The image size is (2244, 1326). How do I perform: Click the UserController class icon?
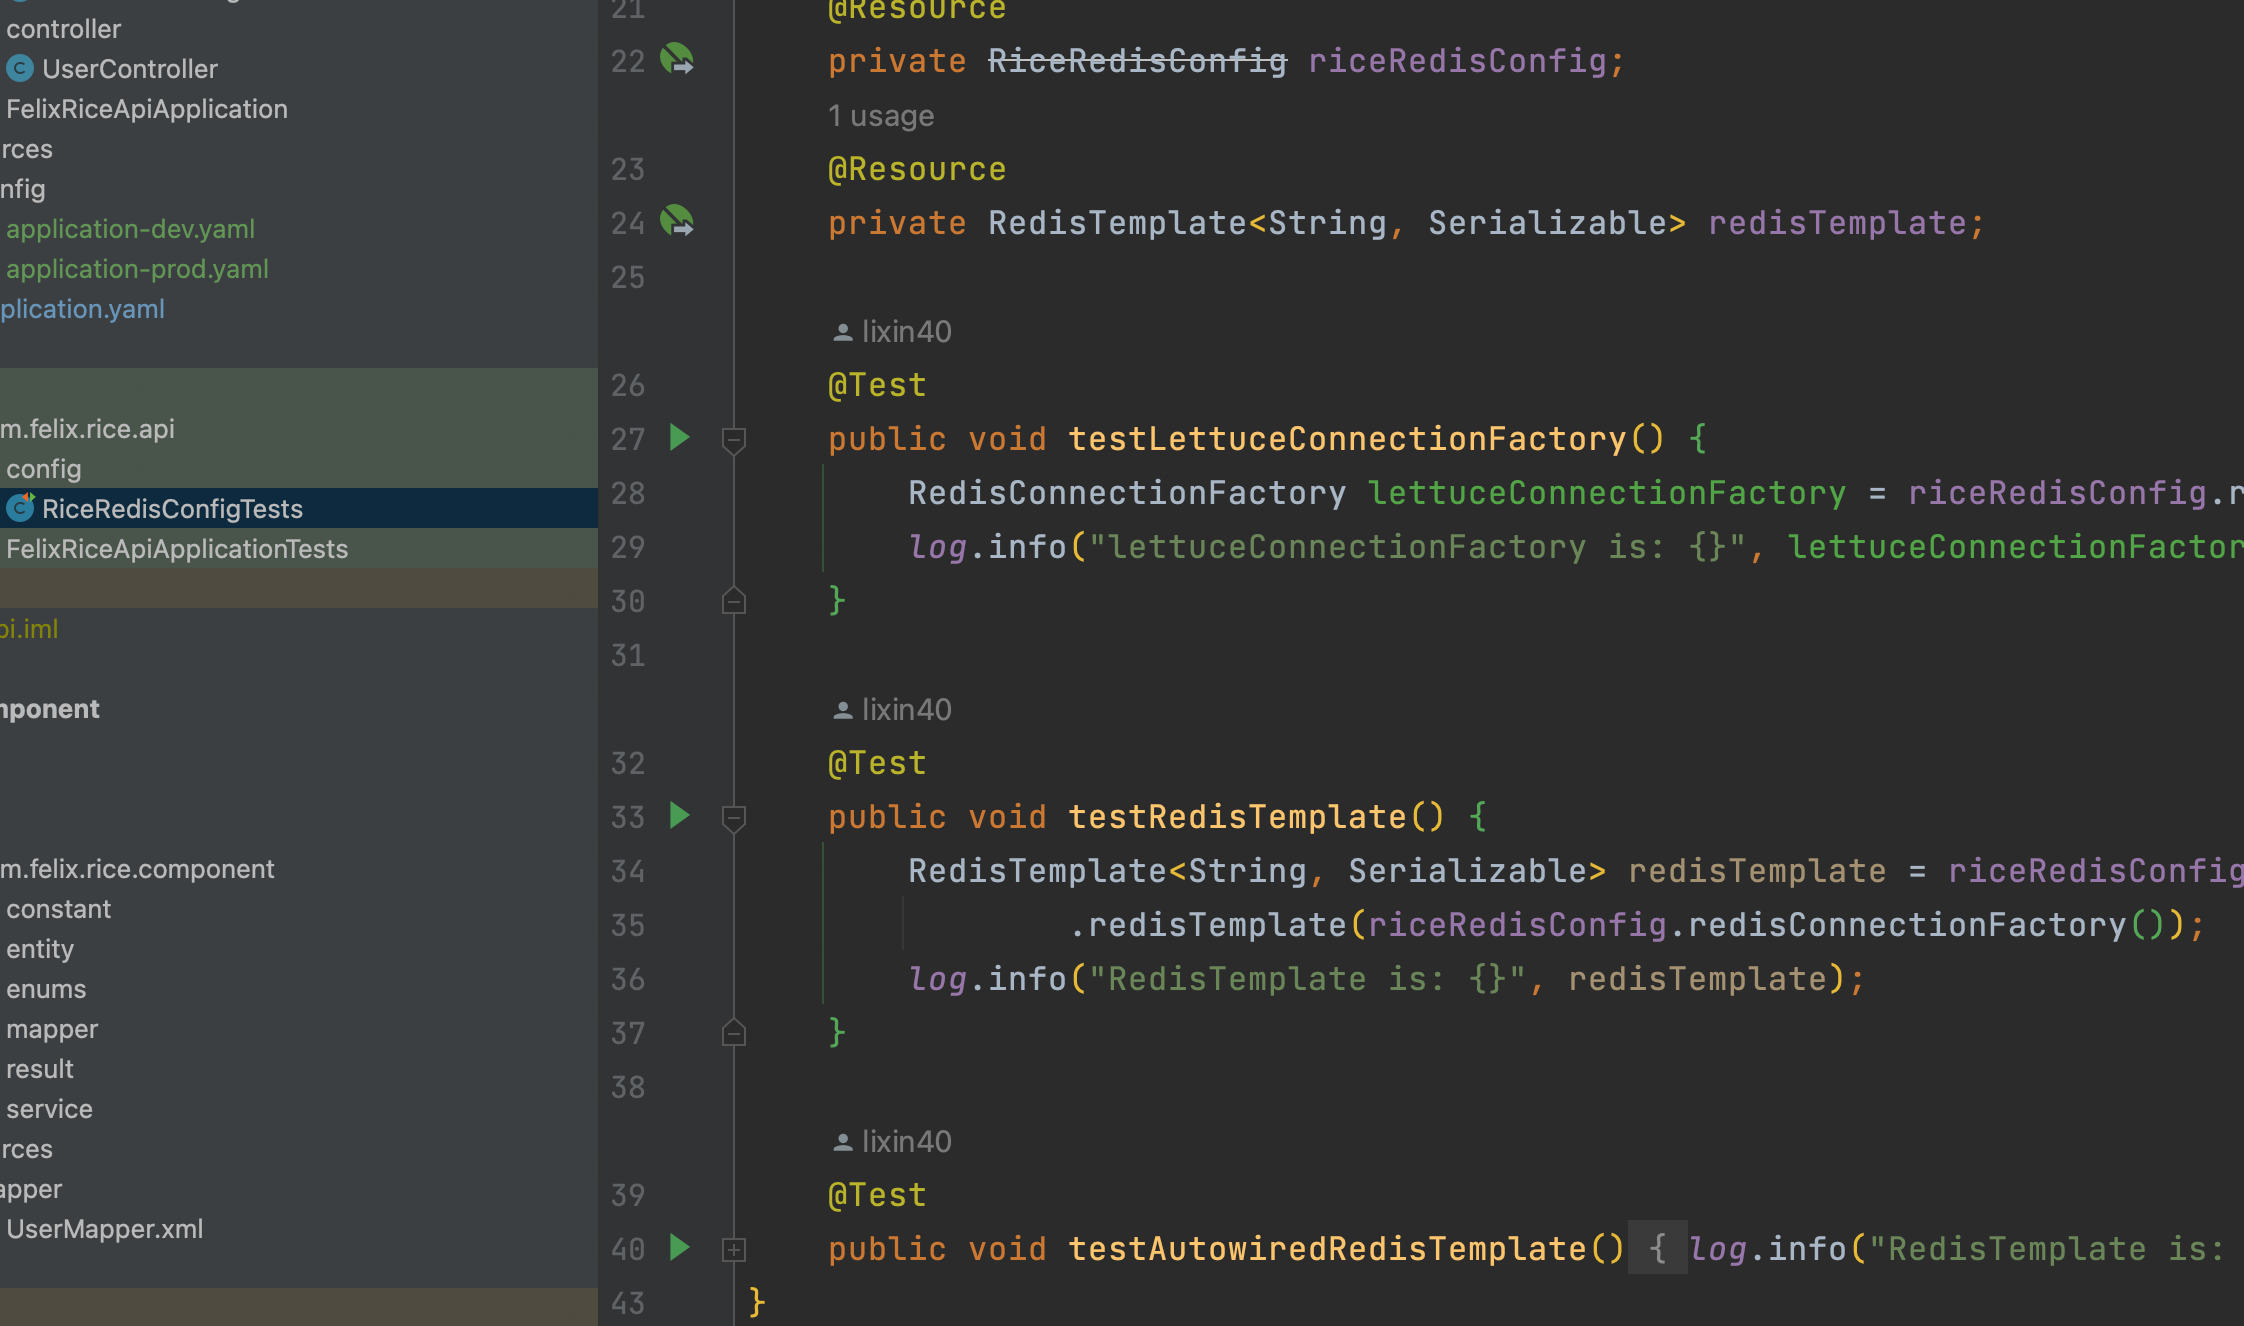coord(20,68)
